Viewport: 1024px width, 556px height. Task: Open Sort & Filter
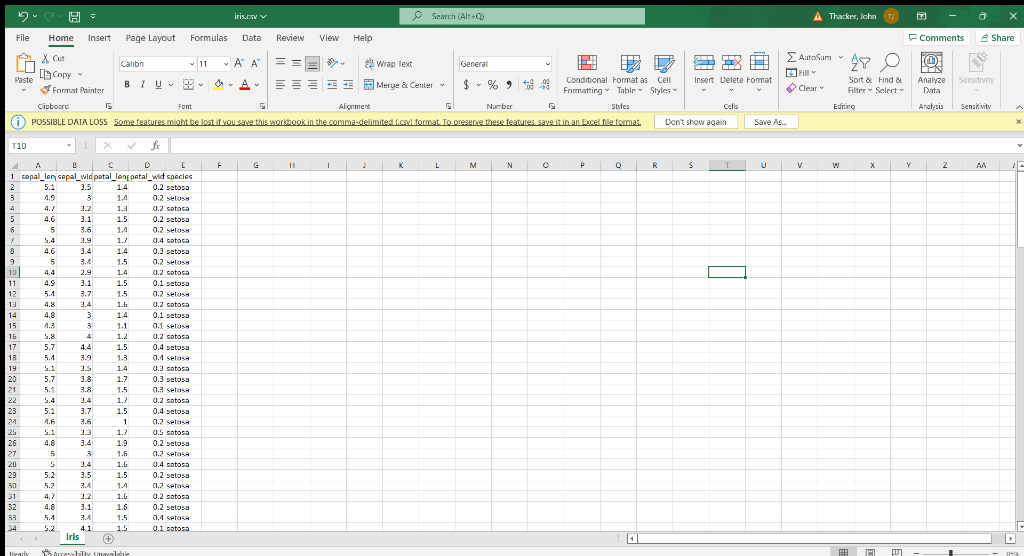(x=860, y=74)
